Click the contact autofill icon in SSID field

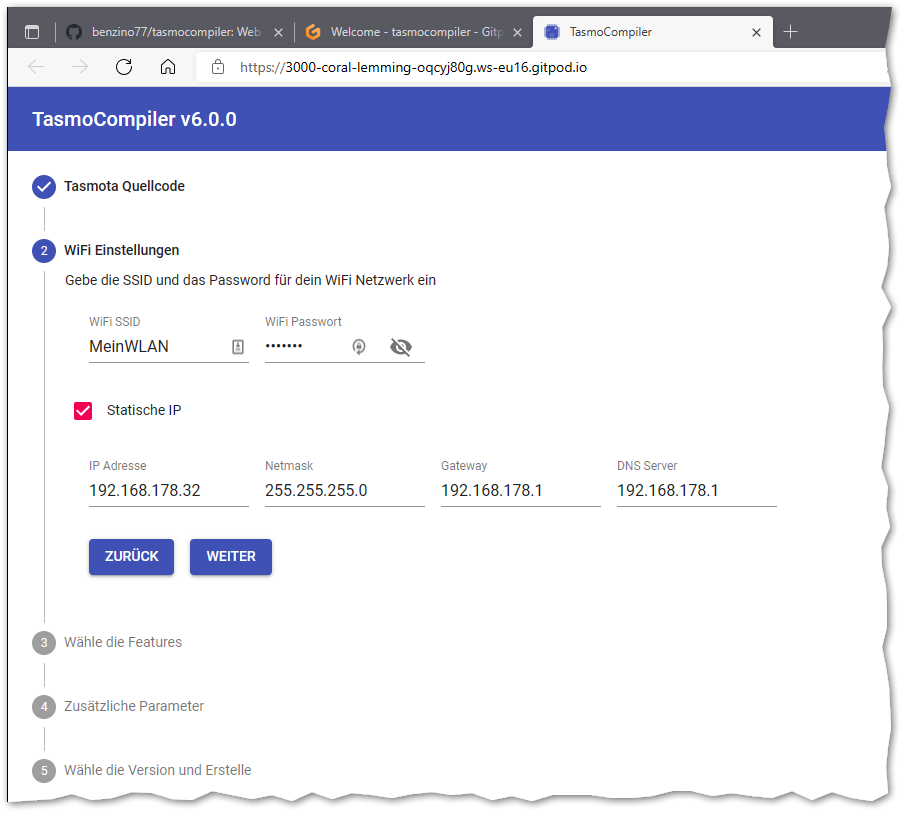[238, 347]
